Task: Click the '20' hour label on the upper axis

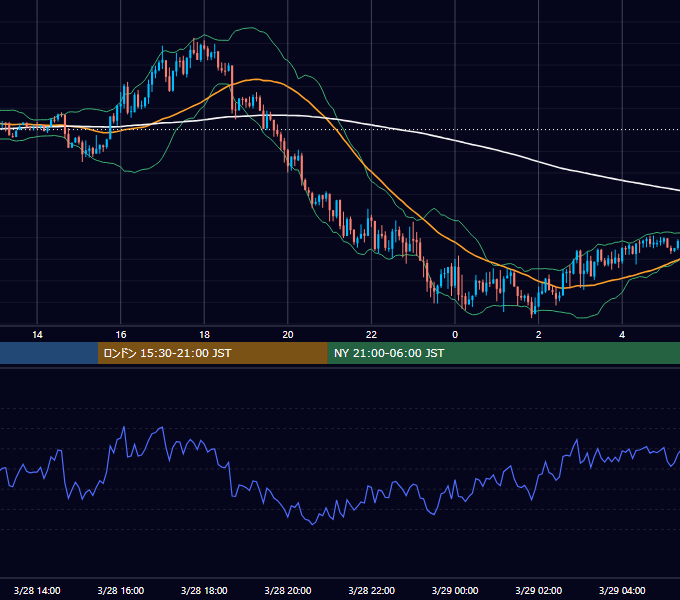Action: (288, 335)
